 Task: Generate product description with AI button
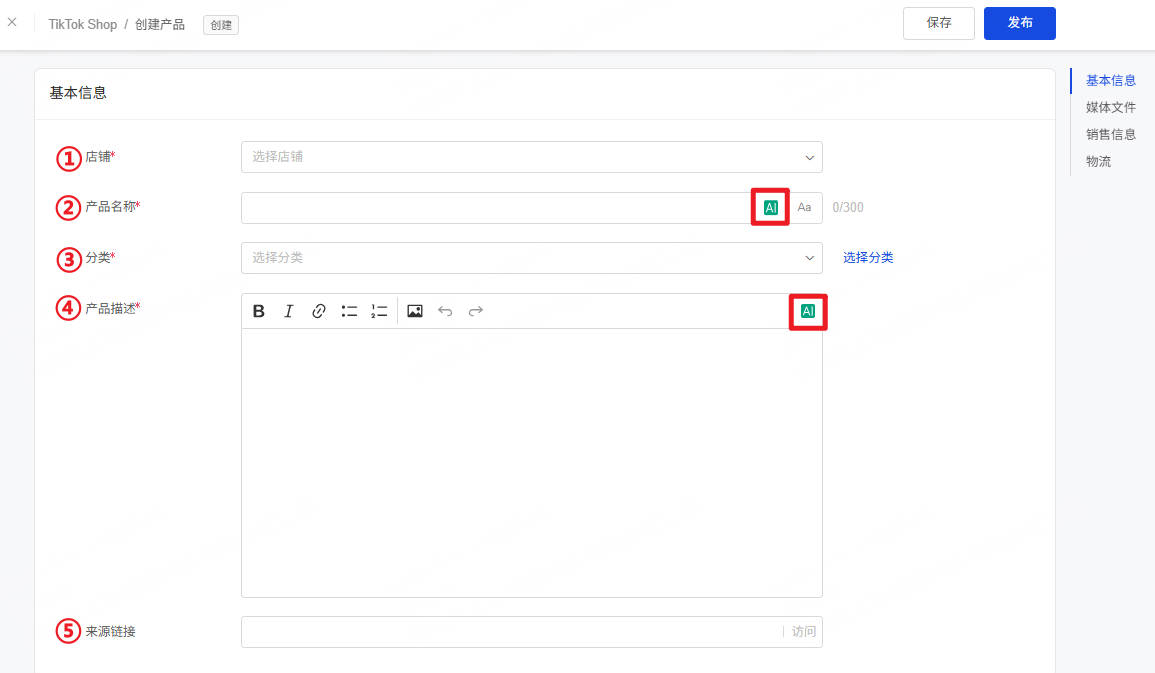[808, 311]
